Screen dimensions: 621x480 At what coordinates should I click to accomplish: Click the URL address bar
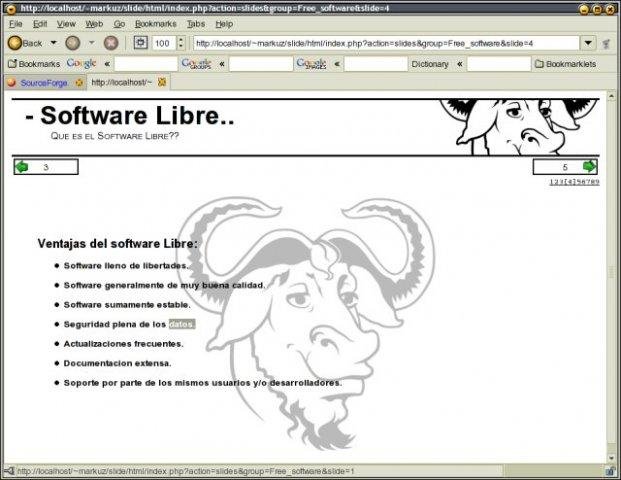point(386,43)
